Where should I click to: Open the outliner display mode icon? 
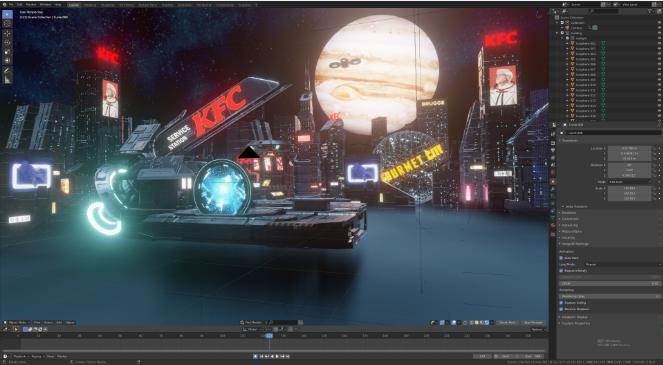coord(565,11)
